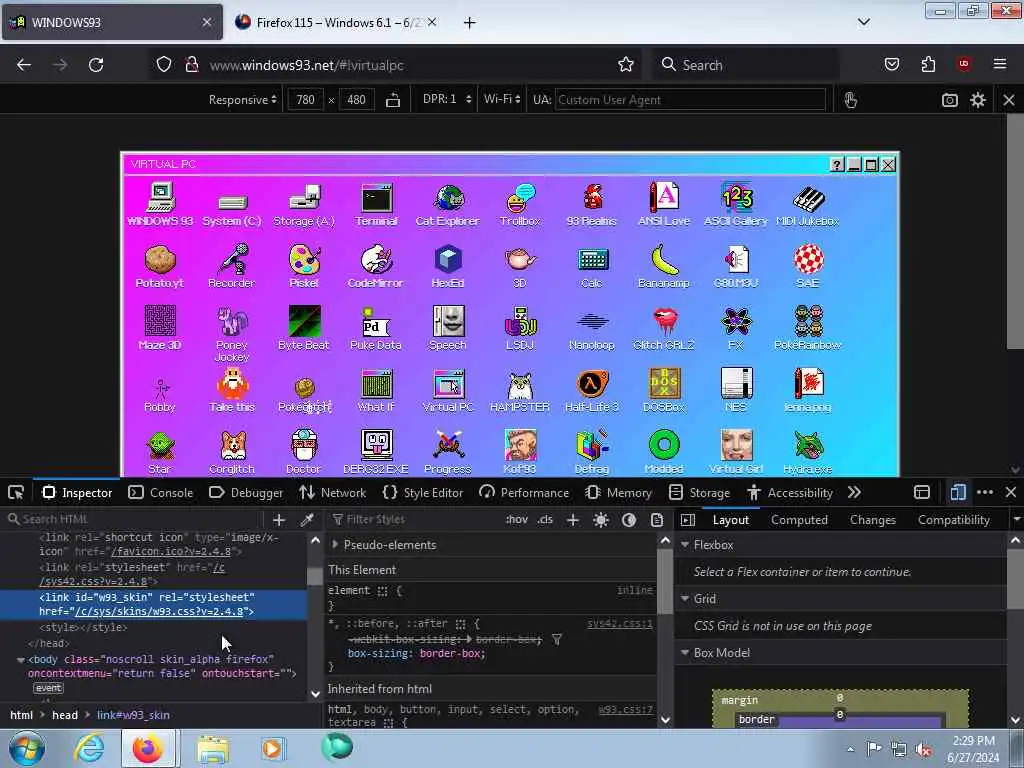Image resolution: width=1024 pixels, height=768 pixels.
Task: Open the Network tab
Action: point(332,492)
